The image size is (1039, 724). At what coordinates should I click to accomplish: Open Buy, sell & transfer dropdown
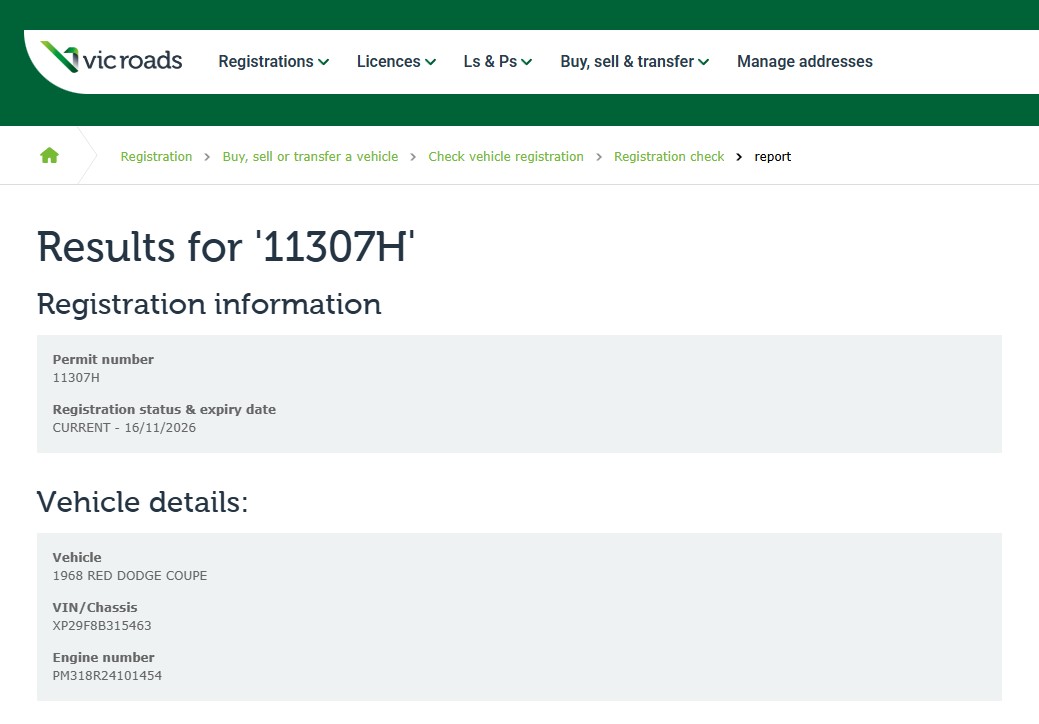click(x=634, y=62)
